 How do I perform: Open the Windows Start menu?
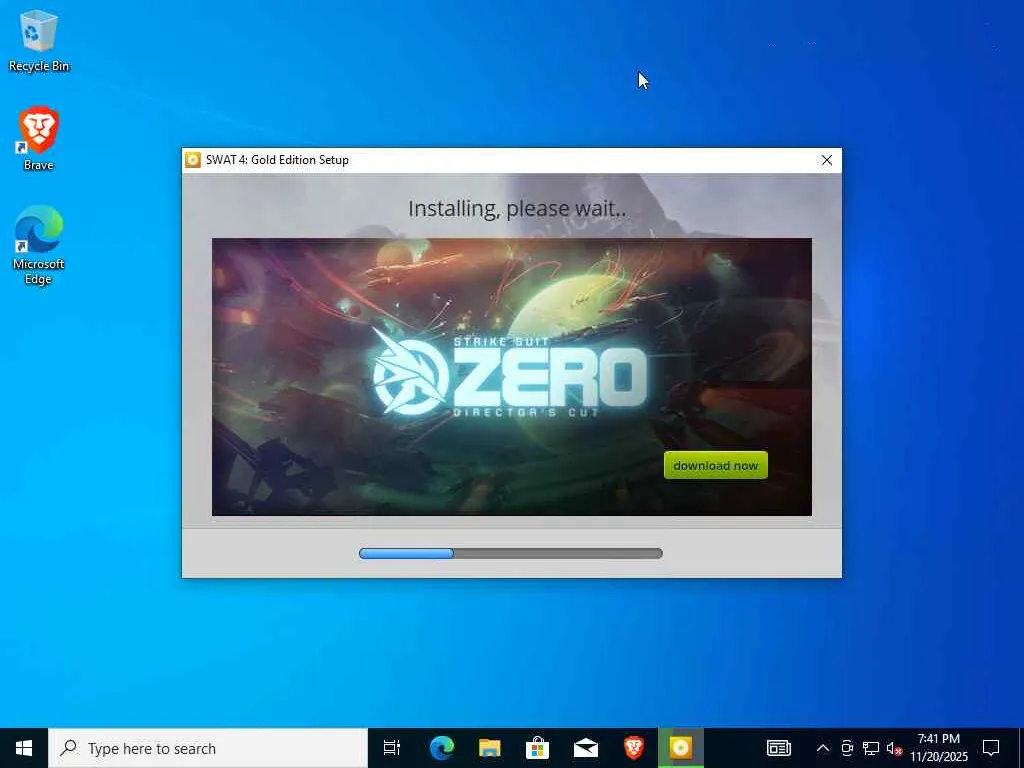click(24, 748)
